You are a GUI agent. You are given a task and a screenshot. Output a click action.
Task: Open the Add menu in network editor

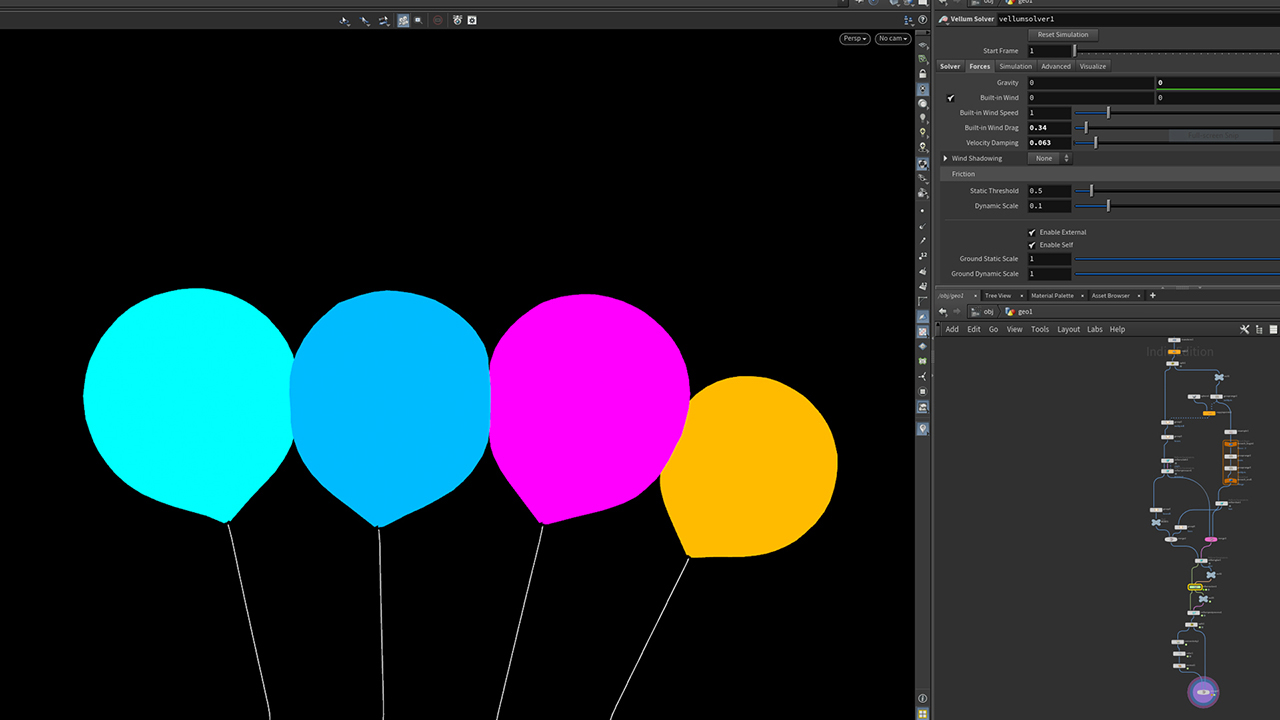tap(952, 329)
